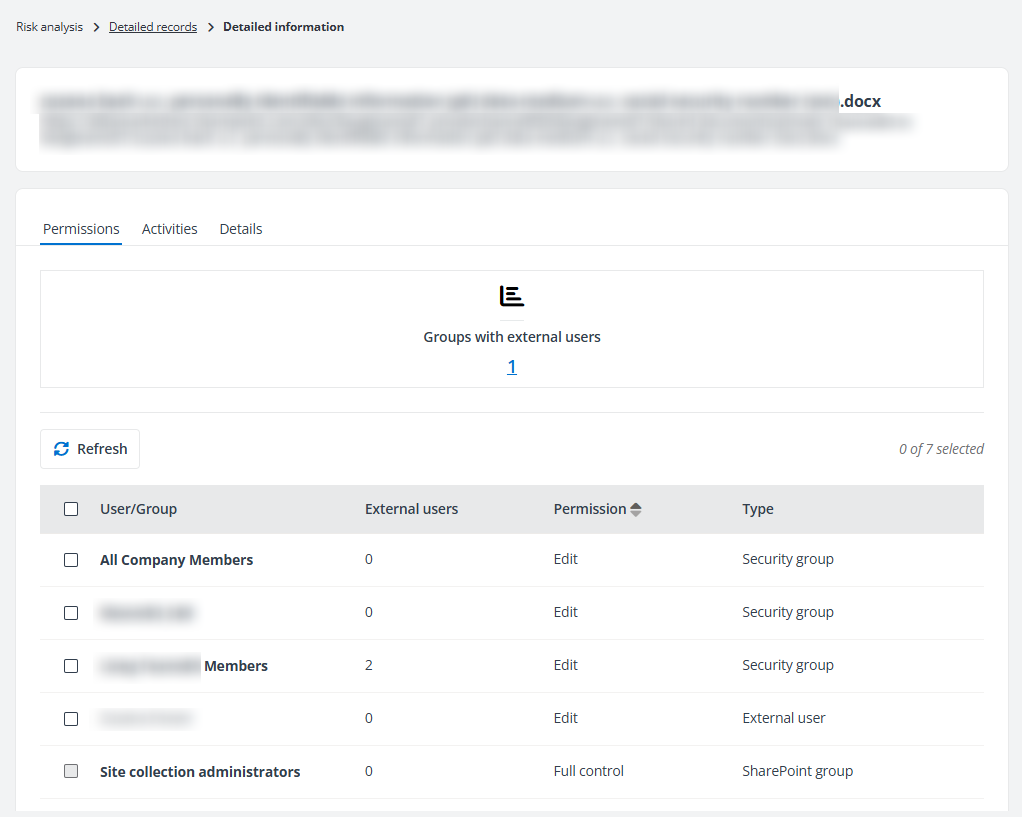Click Security group in All Company Members row
This screenshot has height=817, width=1022.
coord(787,559)
